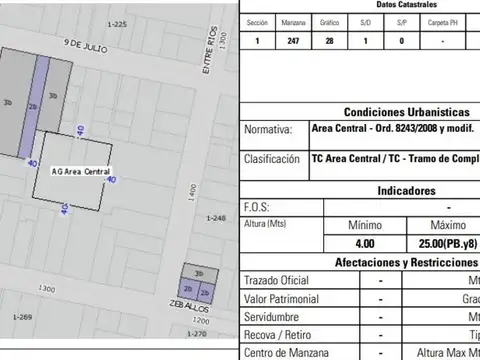480x360 pixels.
Task: Click the block label '1-248' on map
Action: [216, 218]
